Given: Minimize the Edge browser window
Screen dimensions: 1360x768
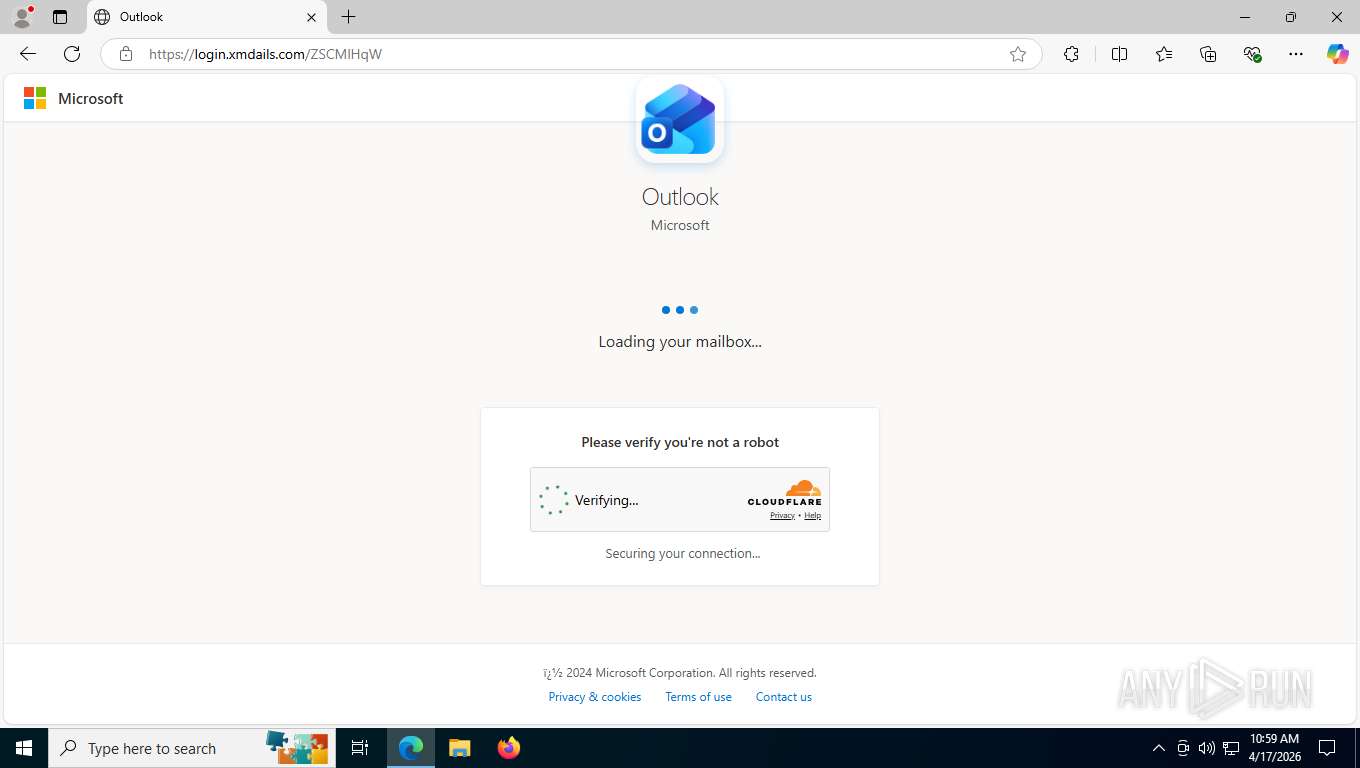Looking at the screenshot, I should (1245, 17).
